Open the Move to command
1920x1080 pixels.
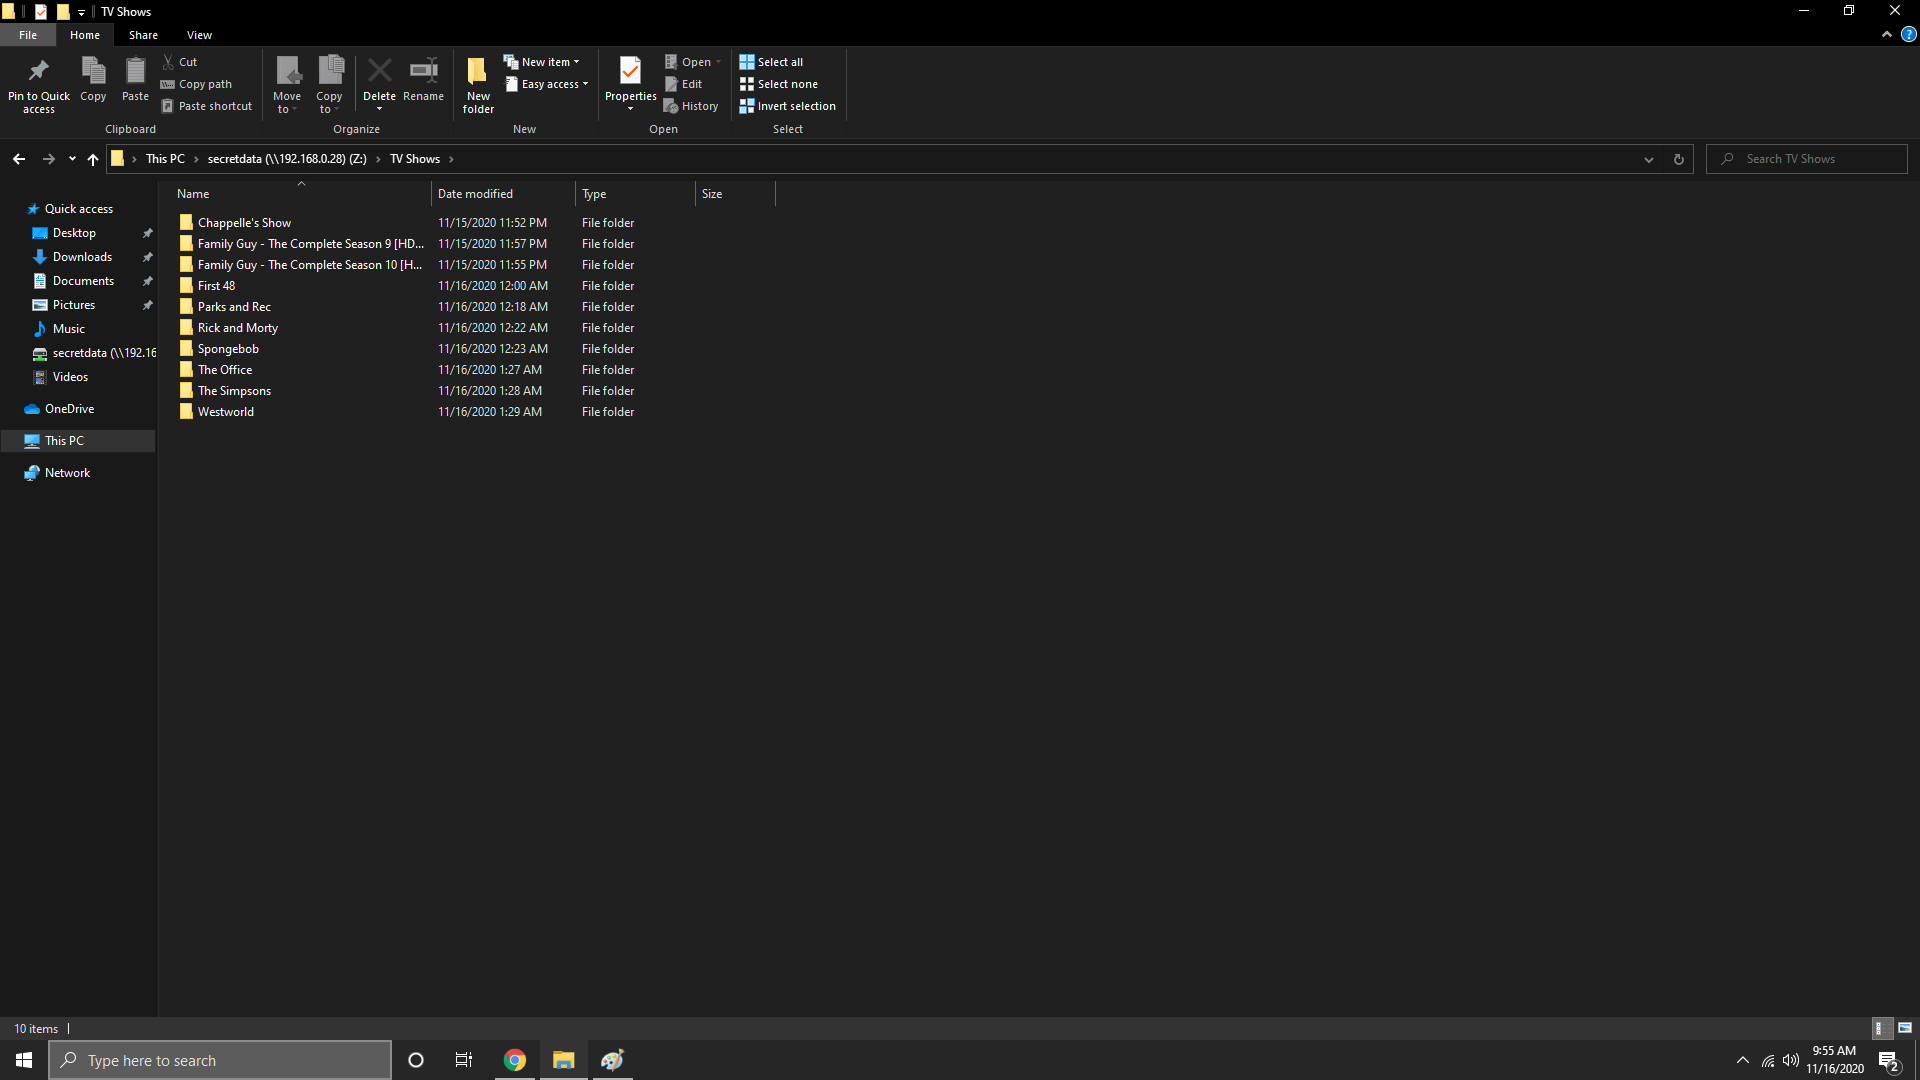[x=287, y=84]
